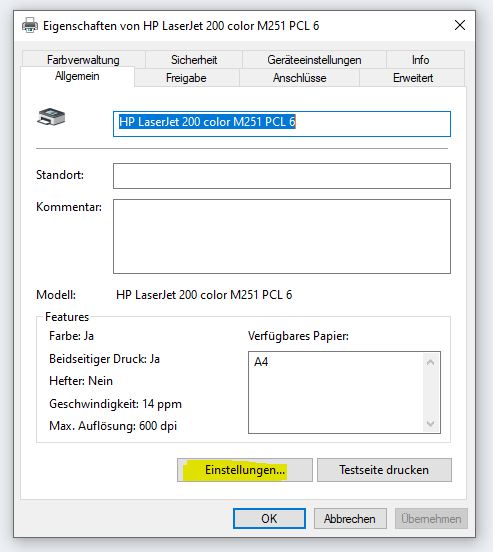Click Testseite drucken button
Screen dimensions: 493x552
(x=384, y=470)
